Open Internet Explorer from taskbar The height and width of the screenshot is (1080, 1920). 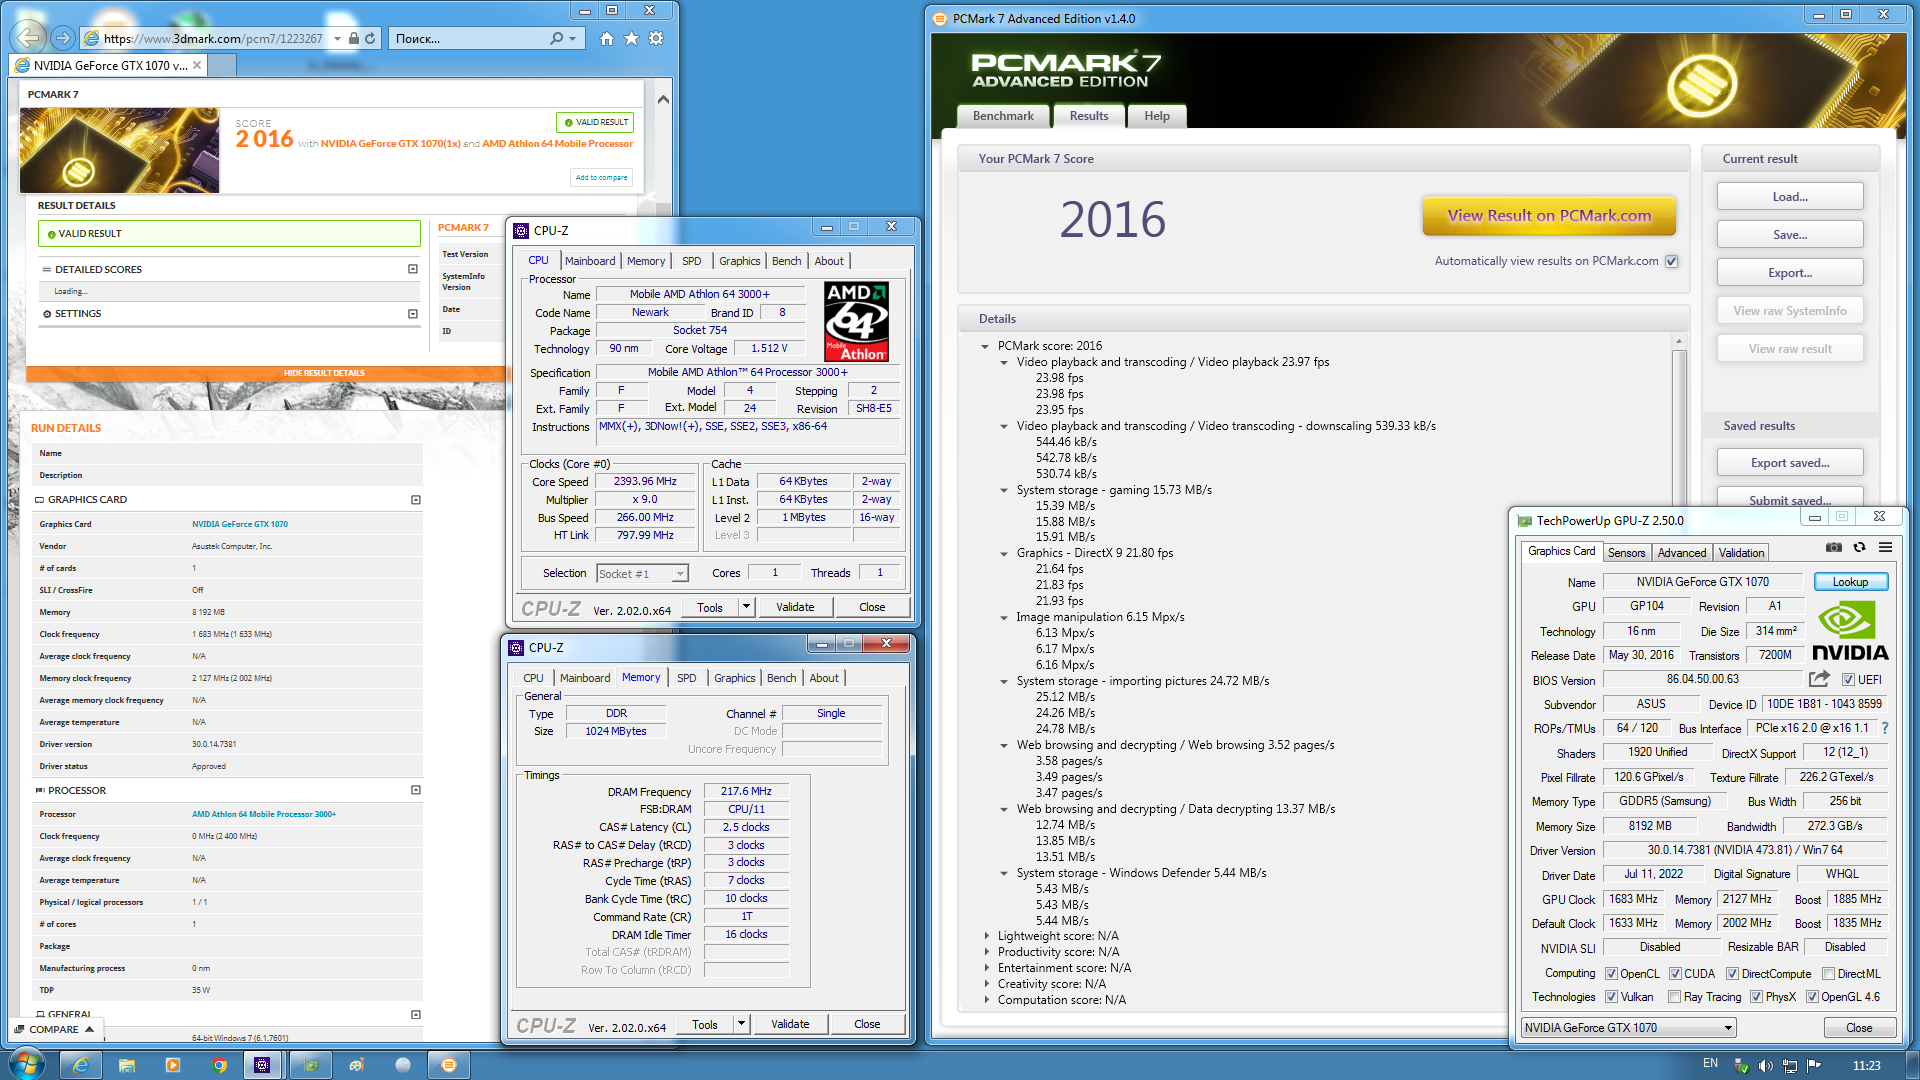click(x=81, y=1065)
